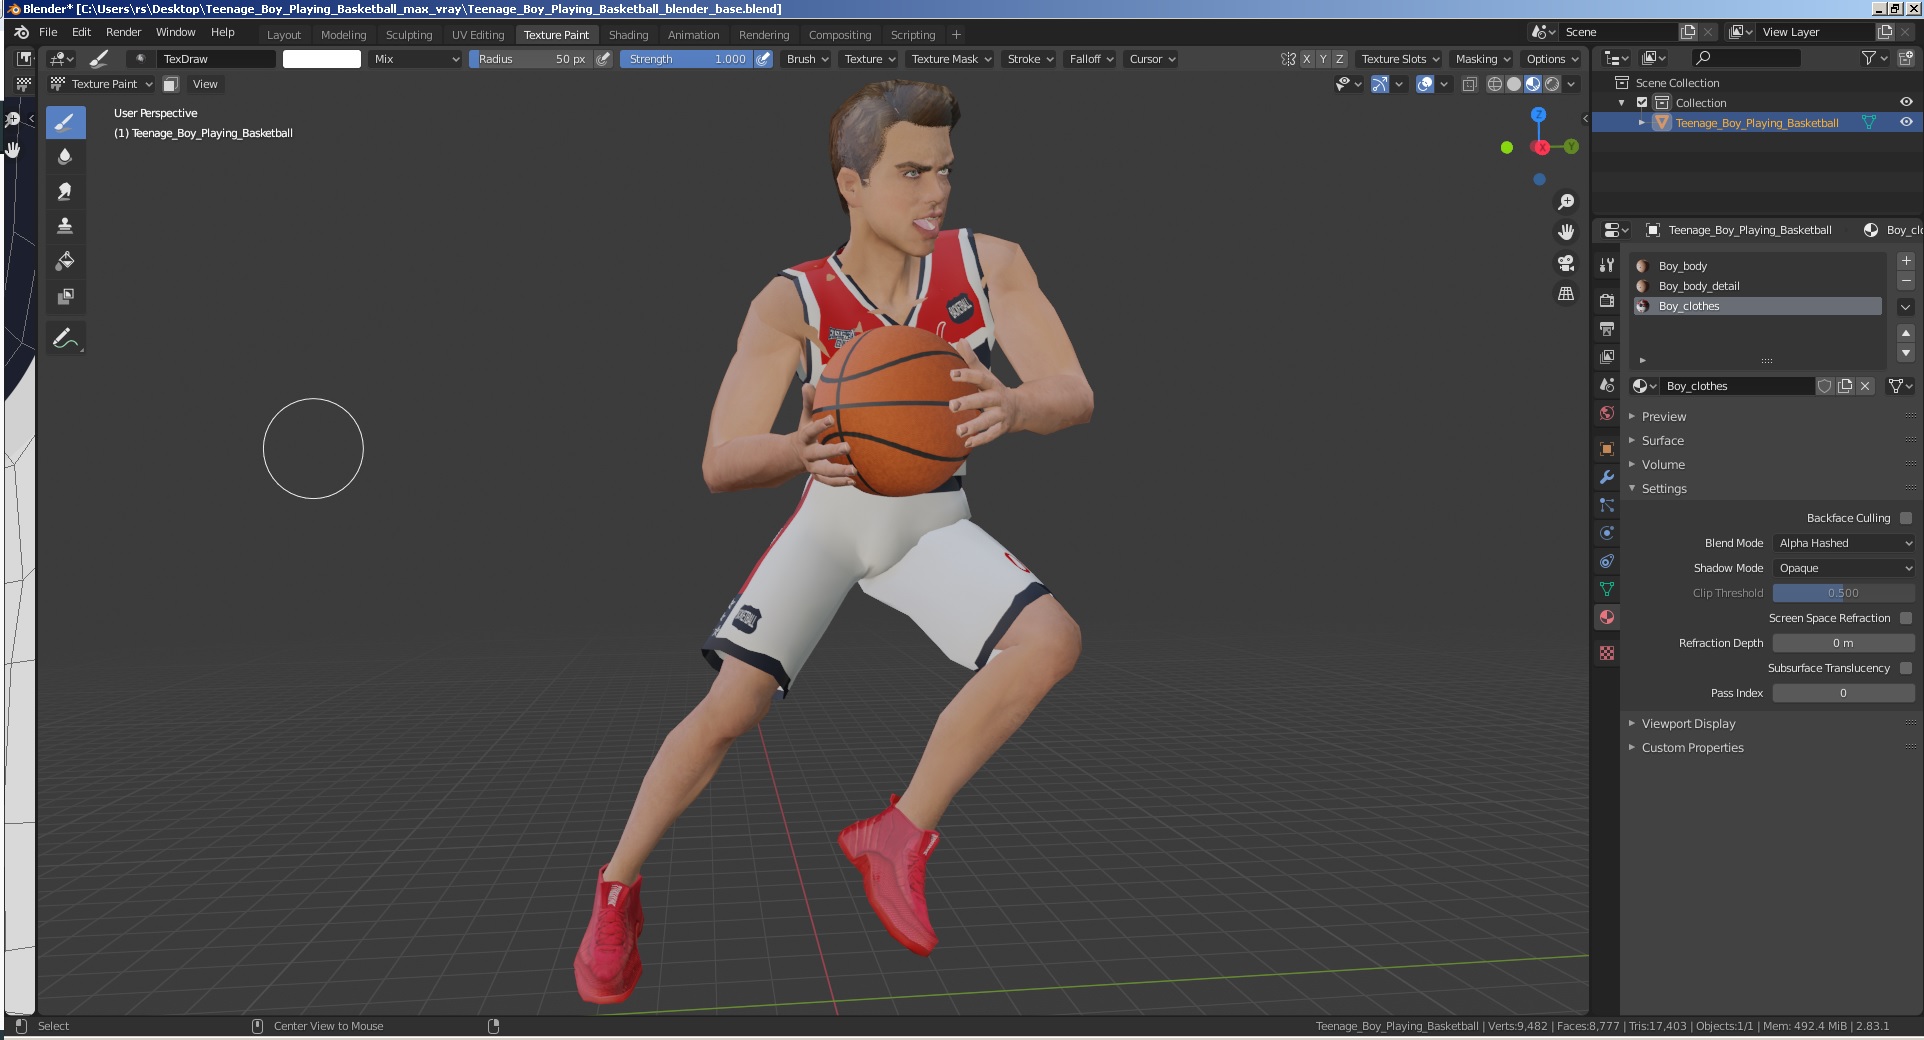Image resolution: width=1924 pixels, height=1040 pixels.
Task: Click the viewport zoom magnifier icon
Action: 1566,202
